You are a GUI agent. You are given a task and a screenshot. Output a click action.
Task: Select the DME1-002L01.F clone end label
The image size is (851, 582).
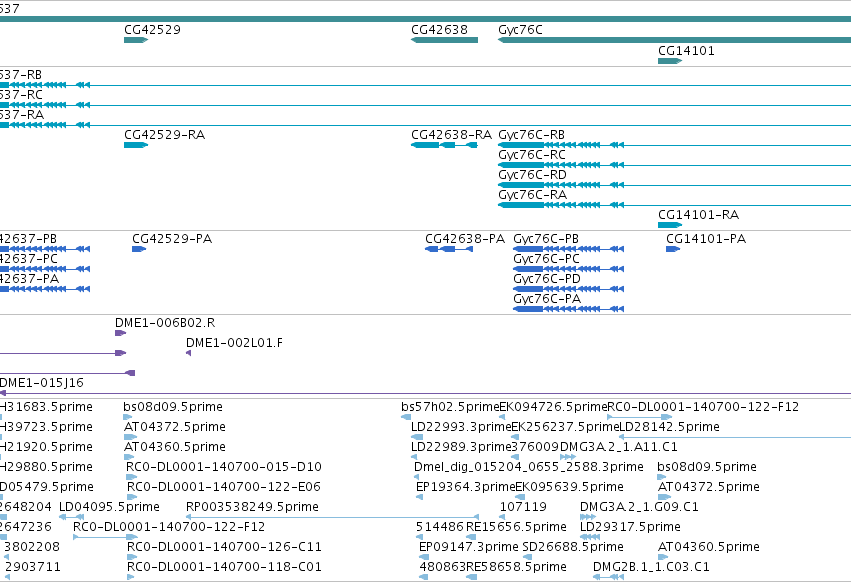click(234, 343)
